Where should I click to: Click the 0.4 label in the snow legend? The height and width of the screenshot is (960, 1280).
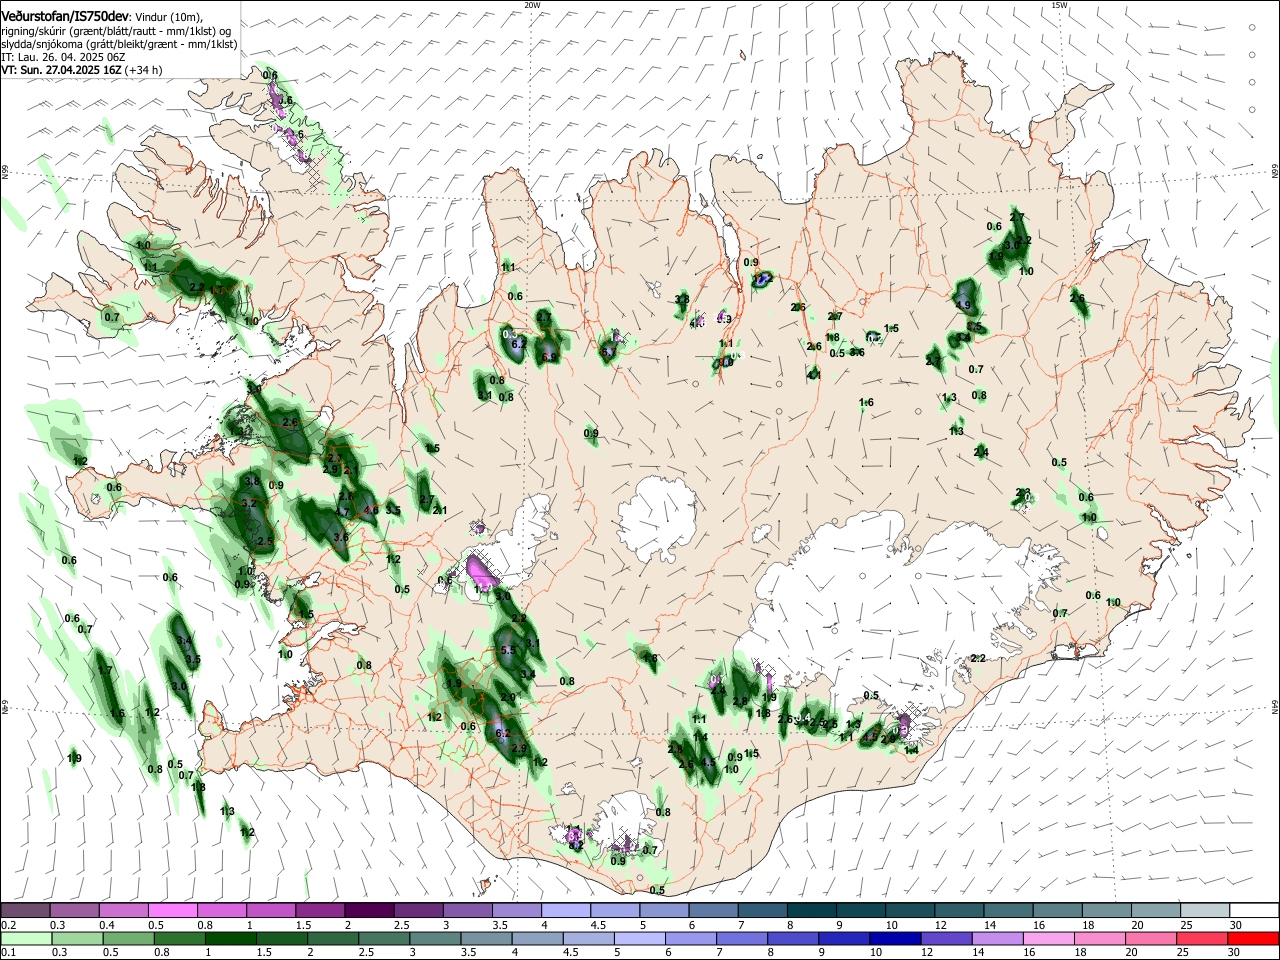pos(107,925)
